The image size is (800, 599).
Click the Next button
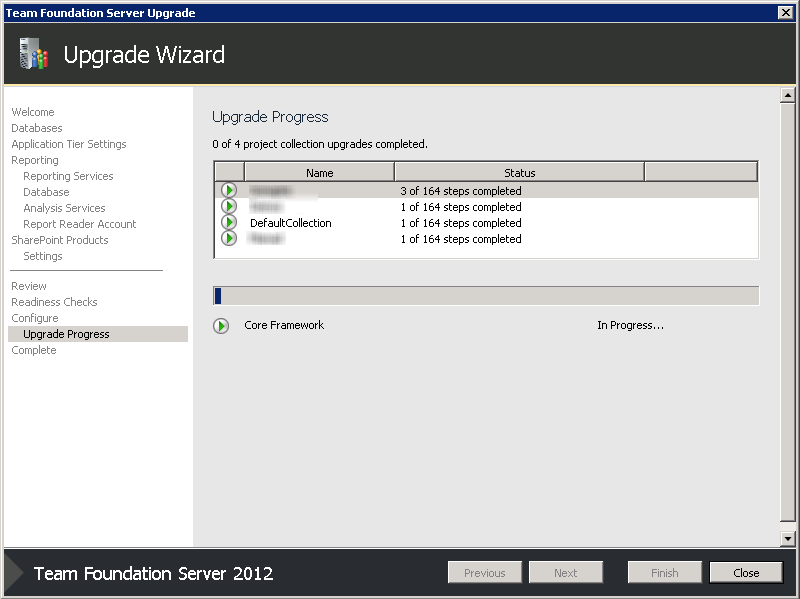(566, 572)
